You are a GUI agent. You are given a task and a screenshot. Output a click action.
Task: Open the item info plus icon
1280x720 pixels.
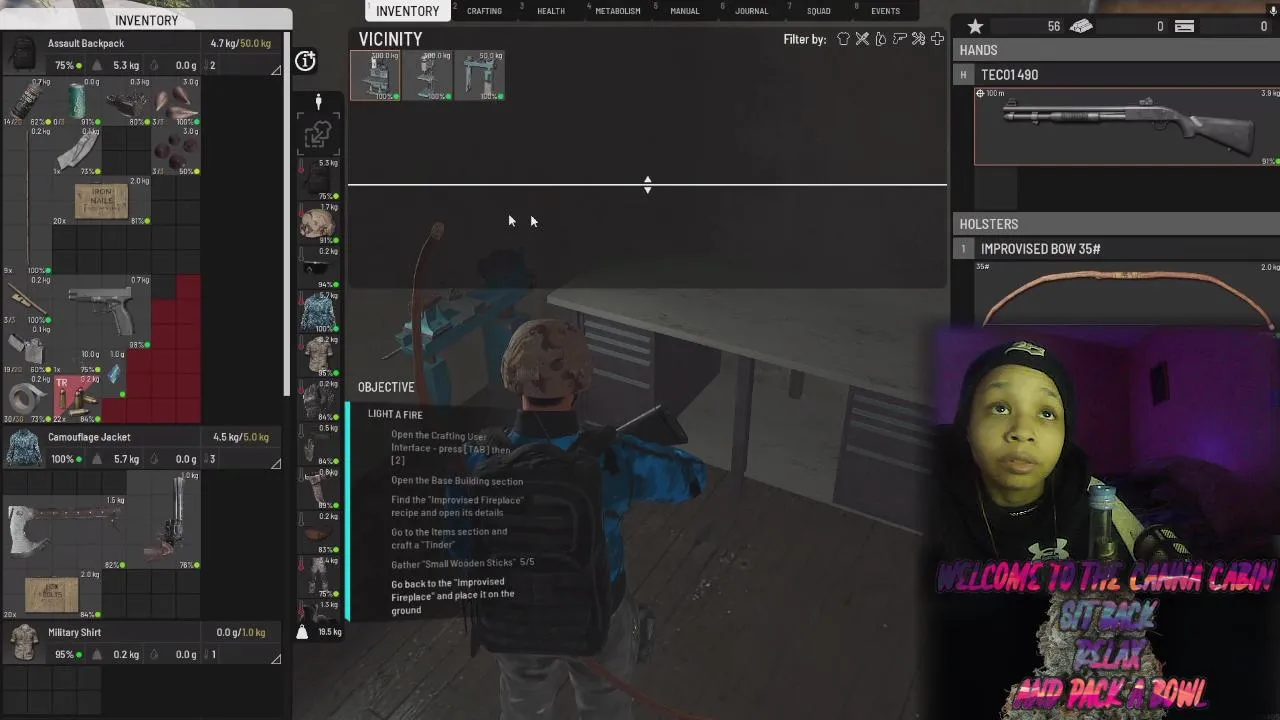click(305, 62)
